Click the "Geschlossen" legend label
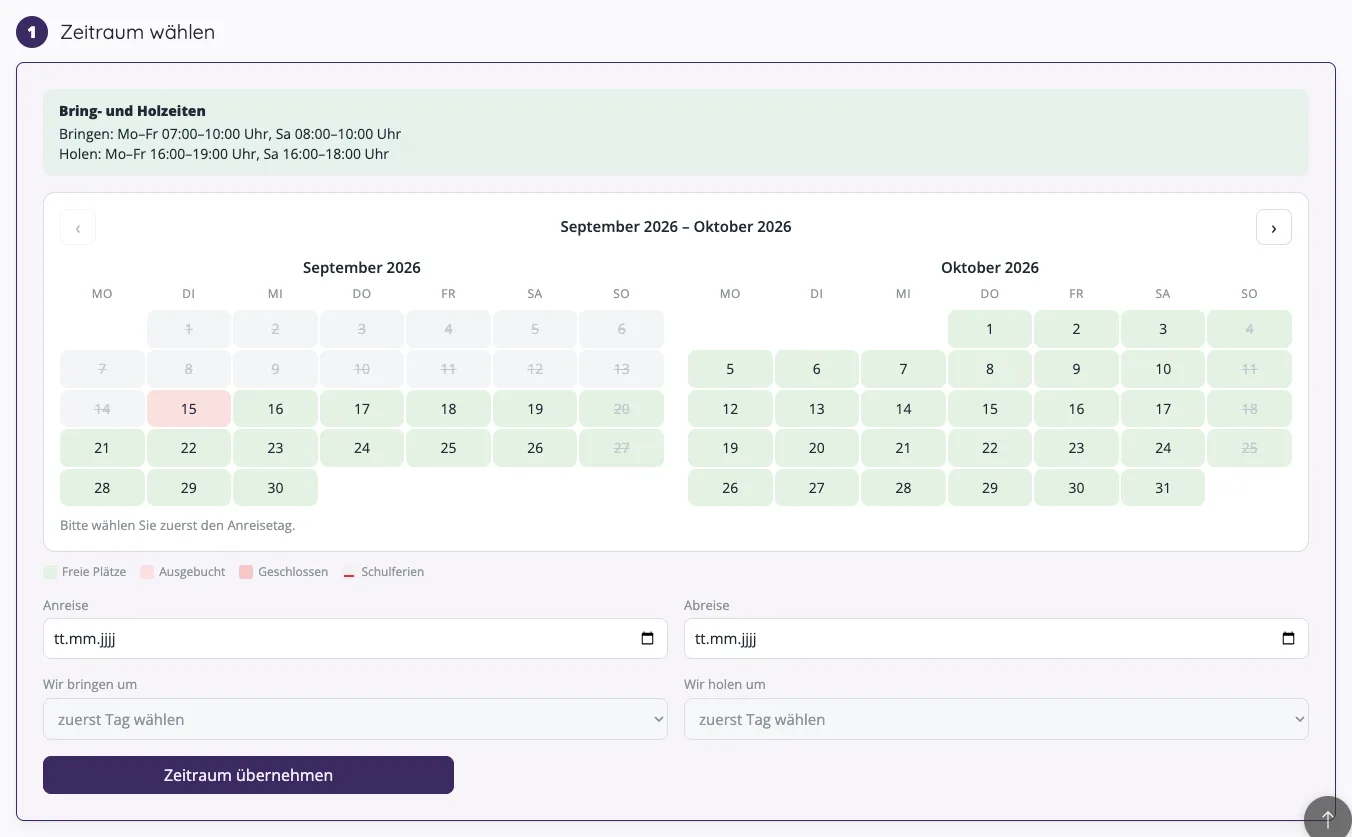Image resolution: width=1352 pixels, height=837 pixels. coord(293,572)
